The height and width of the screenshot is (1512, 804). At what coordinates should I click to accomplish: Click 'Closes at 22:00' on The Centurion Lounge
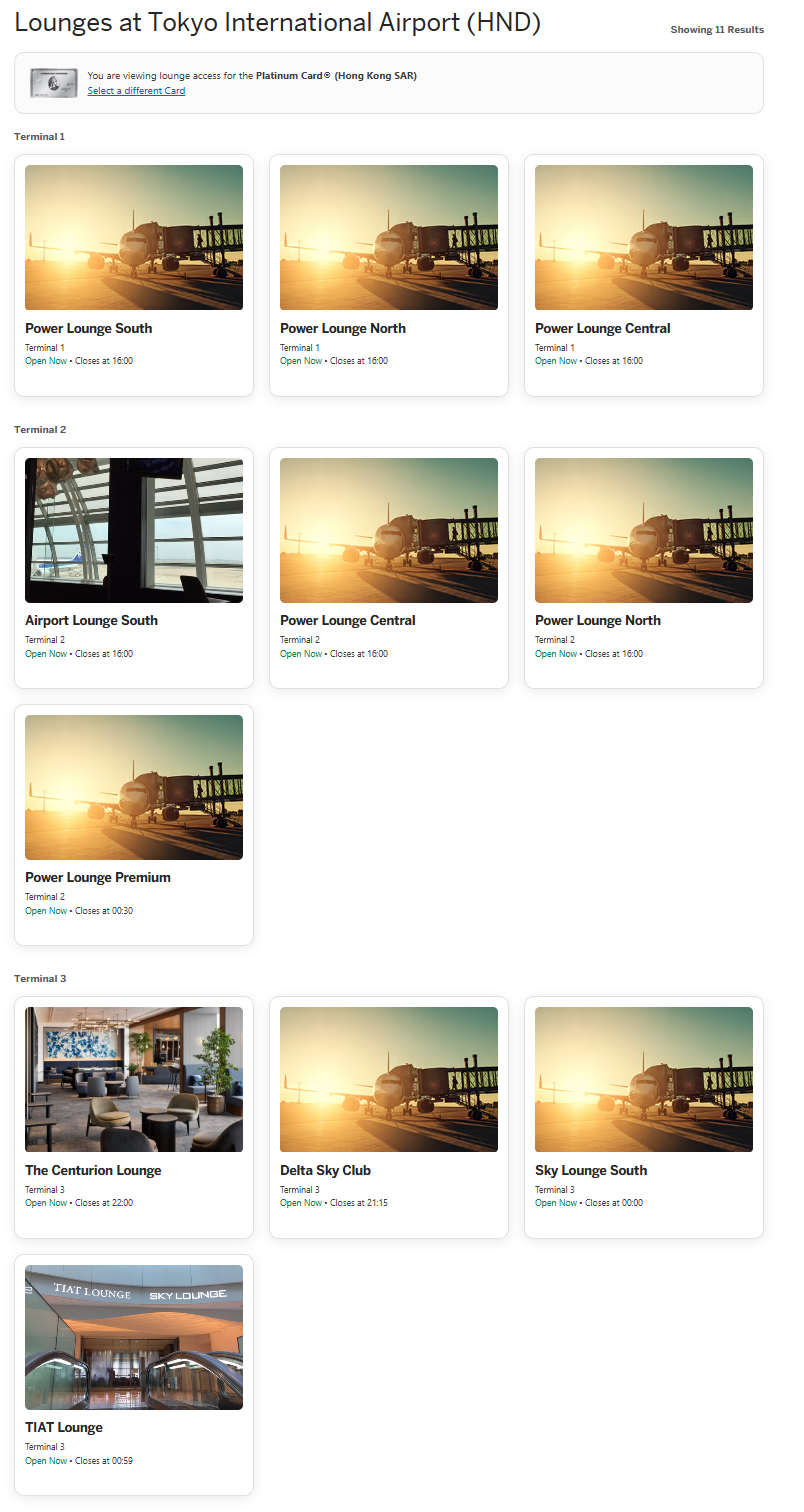click(x=104, y=1203)
